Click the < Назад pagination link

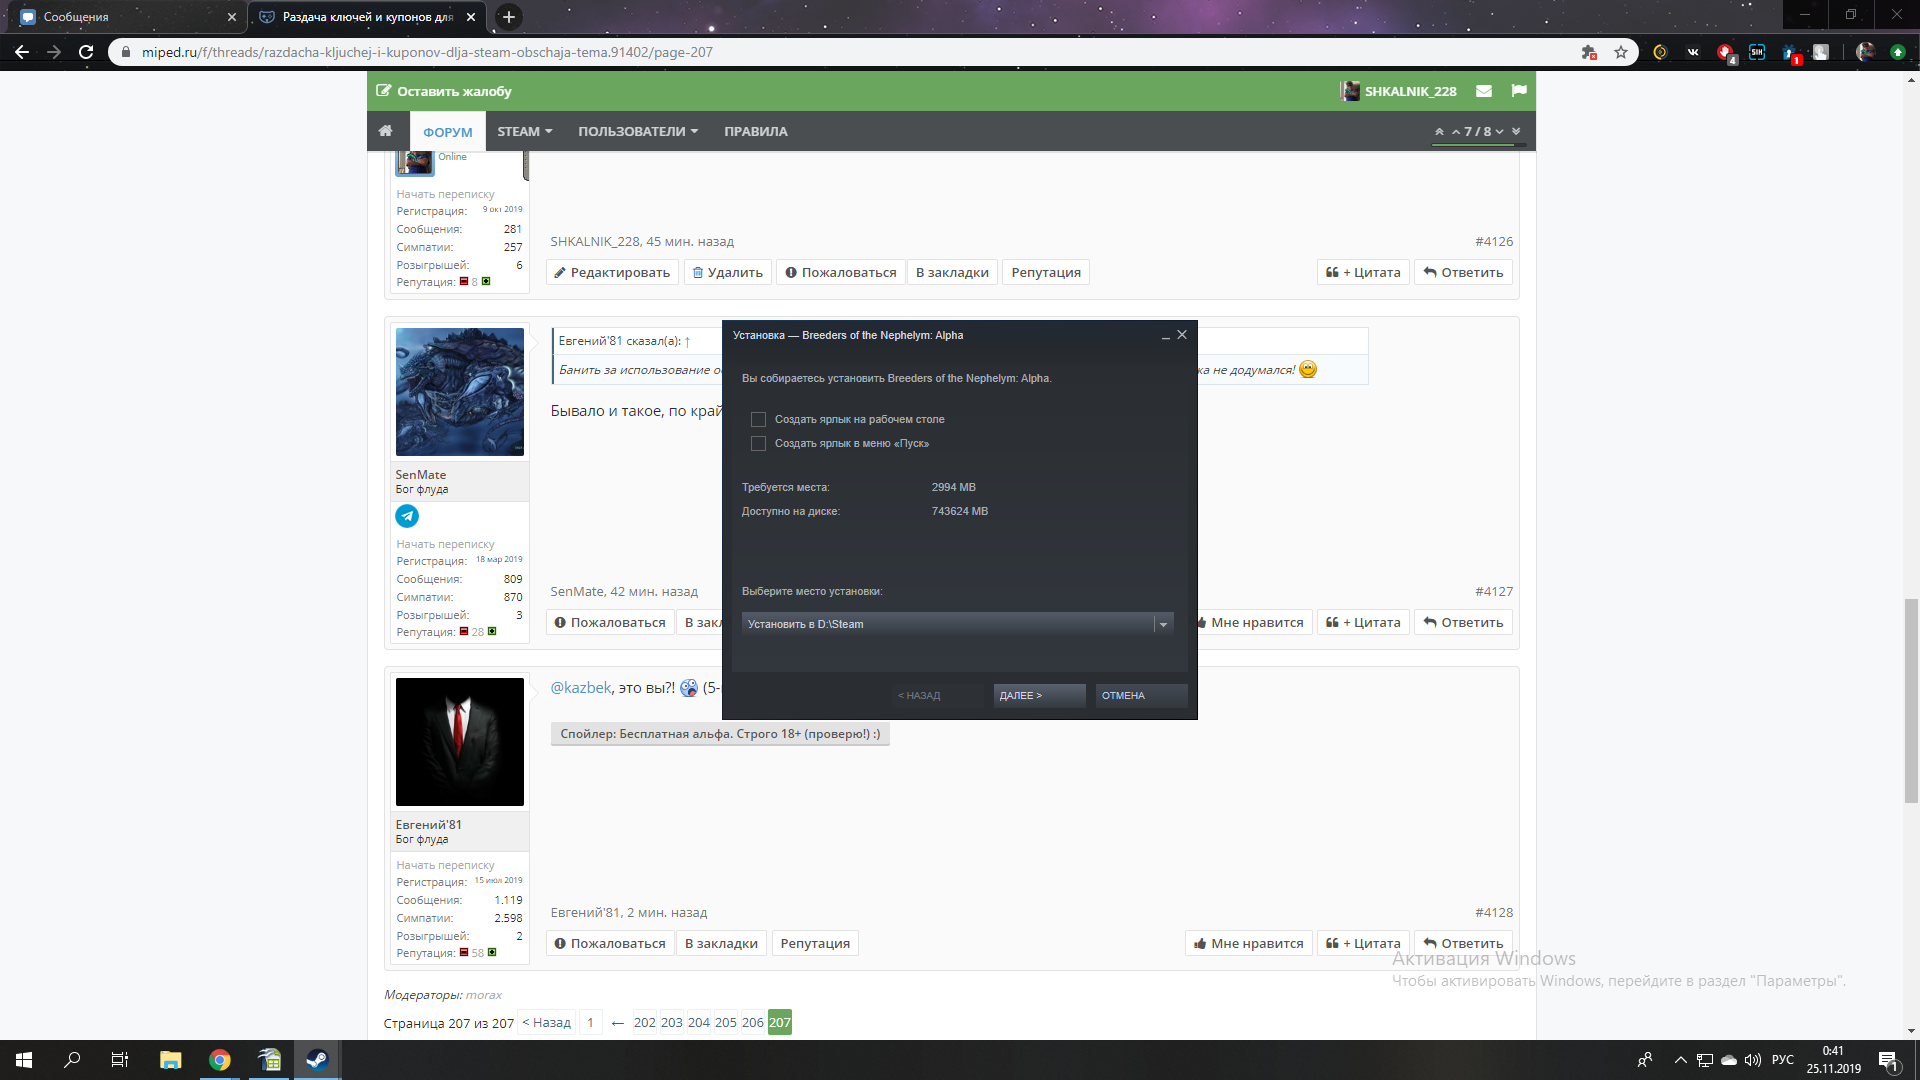pyautogui.click(x=546, y=1023)
